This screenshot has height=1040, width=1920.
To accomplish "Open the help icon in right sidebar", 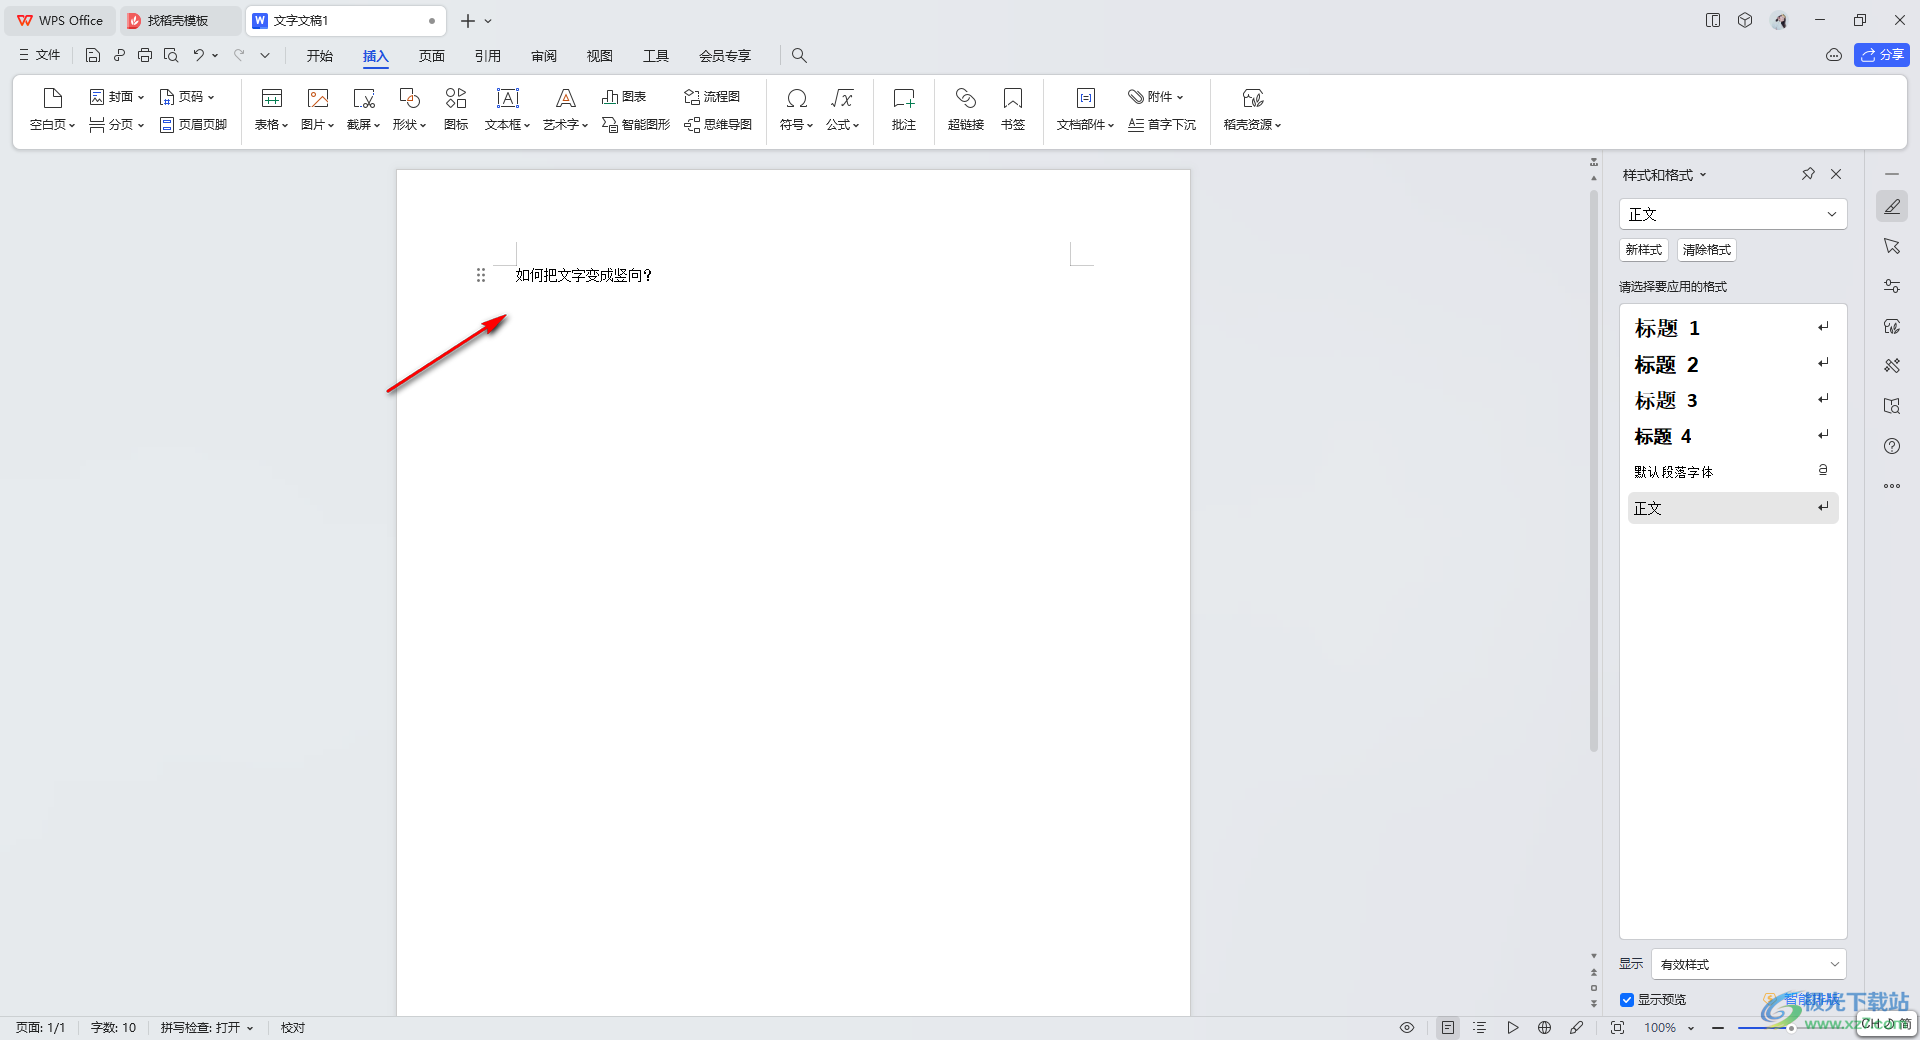I will [x=1892, y=446].
